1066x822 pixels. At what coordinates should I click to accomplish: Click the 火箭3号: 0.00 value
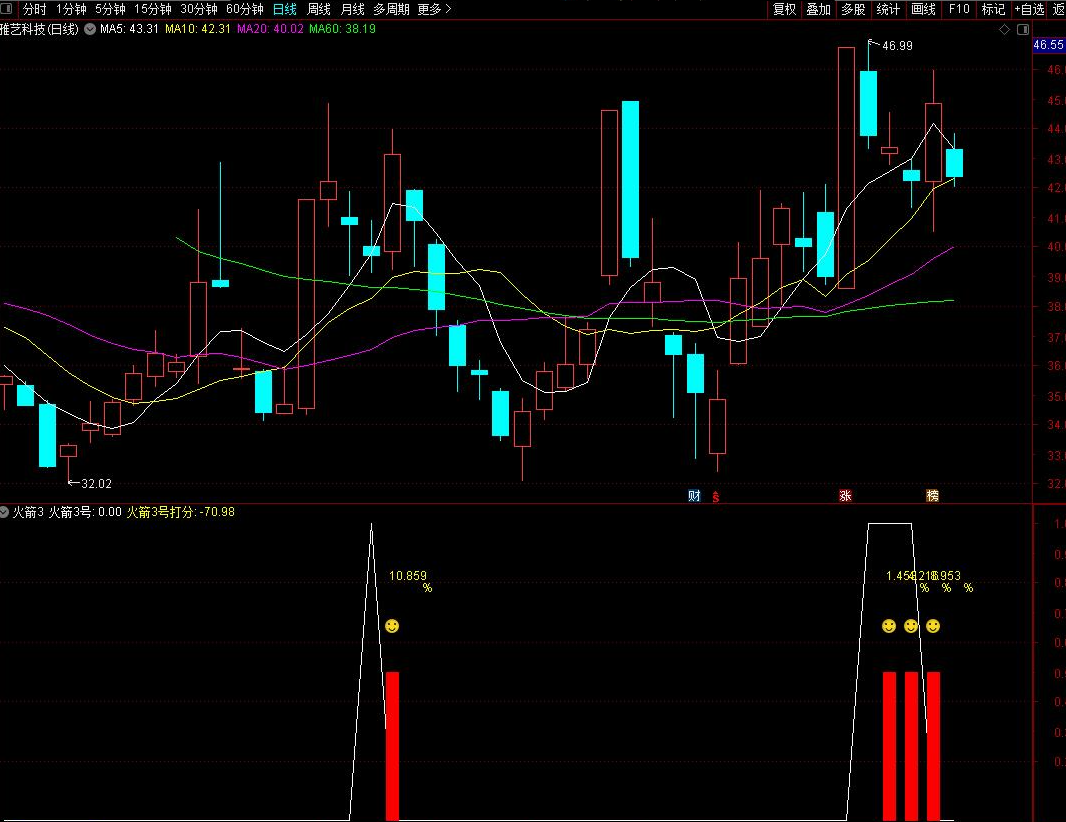click(85, 512)
